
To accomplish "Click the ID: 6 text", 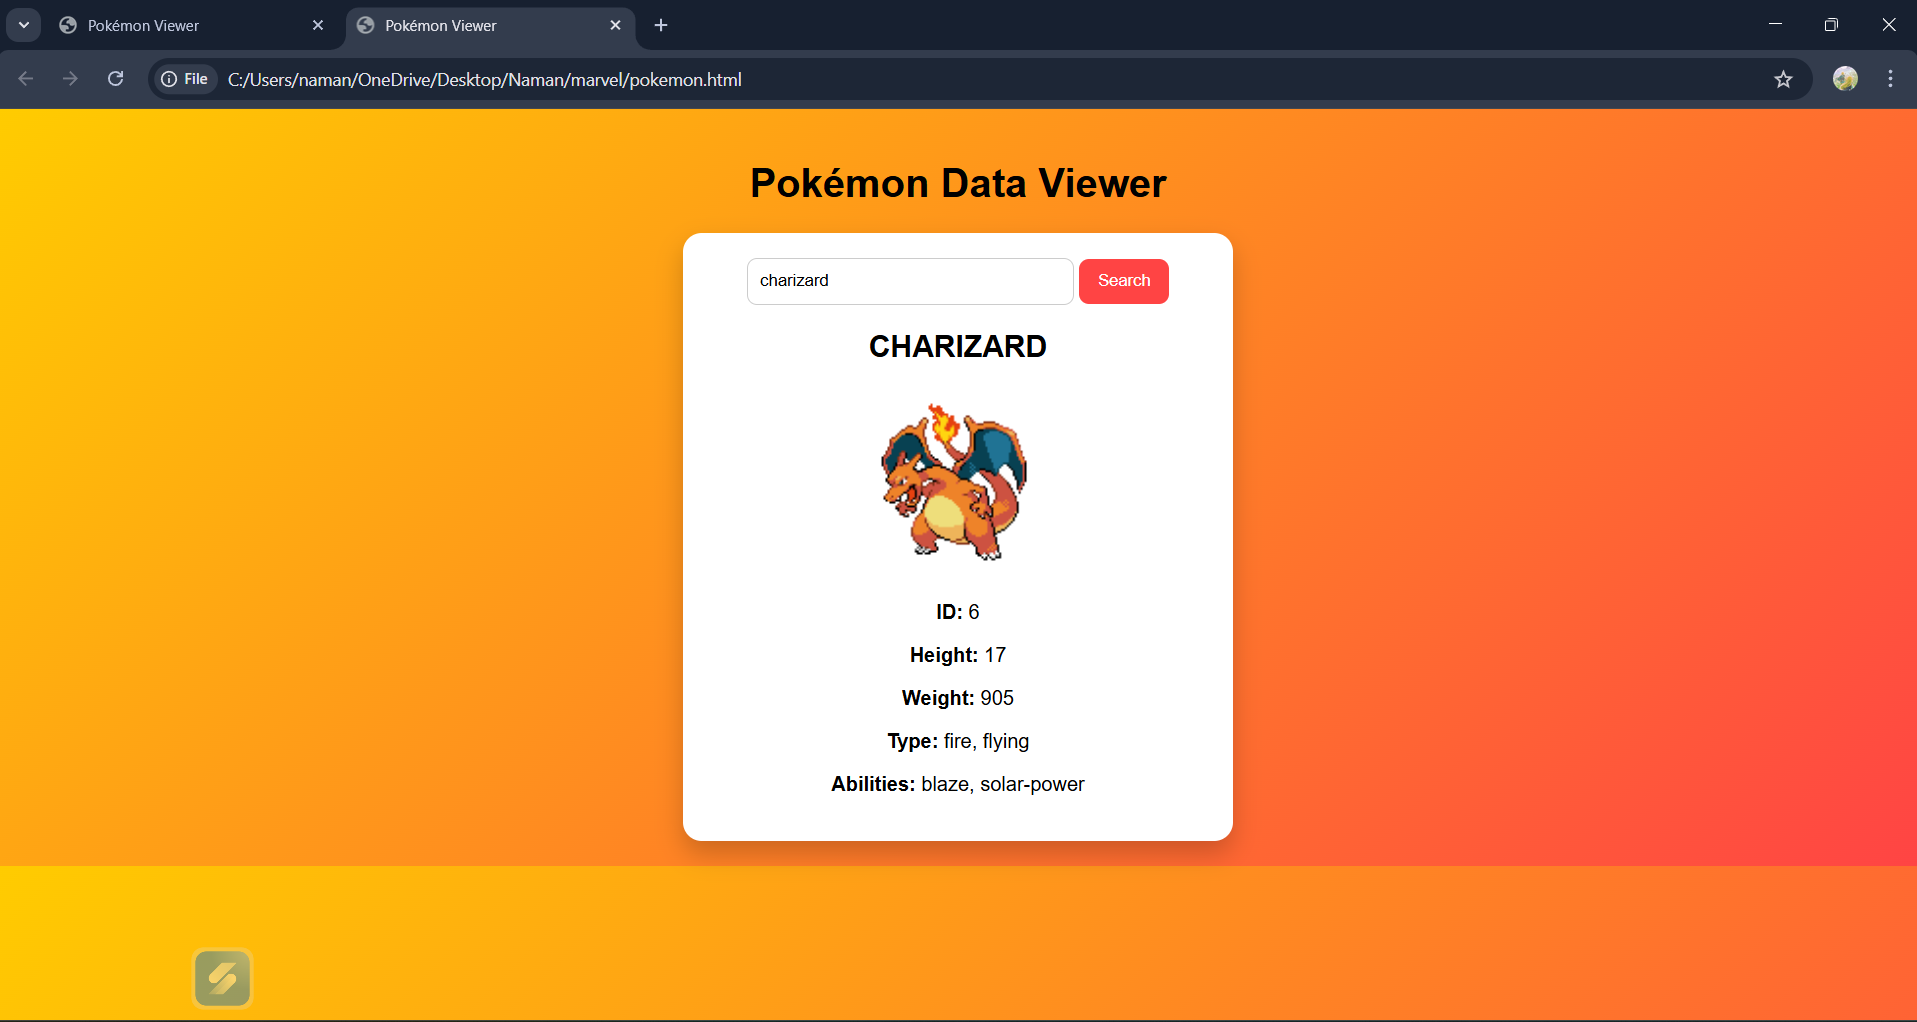I will click(957, 612).
